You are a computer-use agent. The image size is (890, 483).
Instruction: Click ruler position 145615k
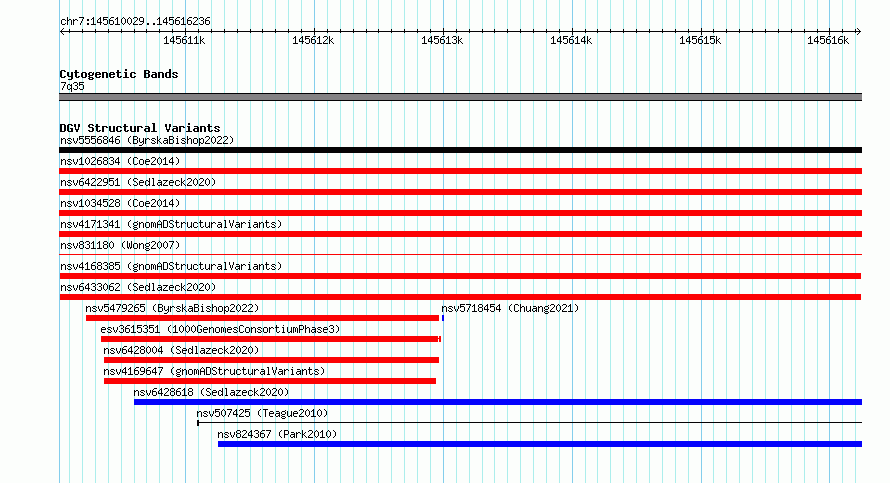point(700,40)
